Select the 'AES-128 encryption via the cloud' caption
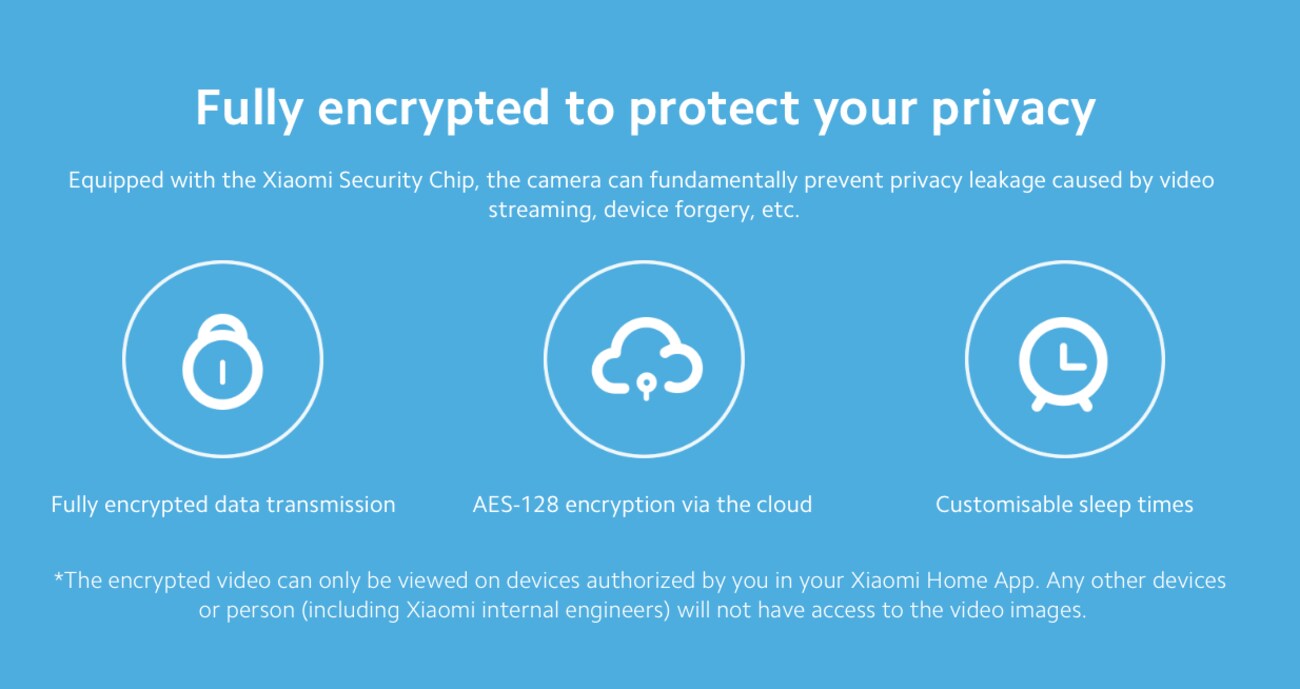The width and height of the screenshot is (1300, 689). coord(642,505)
